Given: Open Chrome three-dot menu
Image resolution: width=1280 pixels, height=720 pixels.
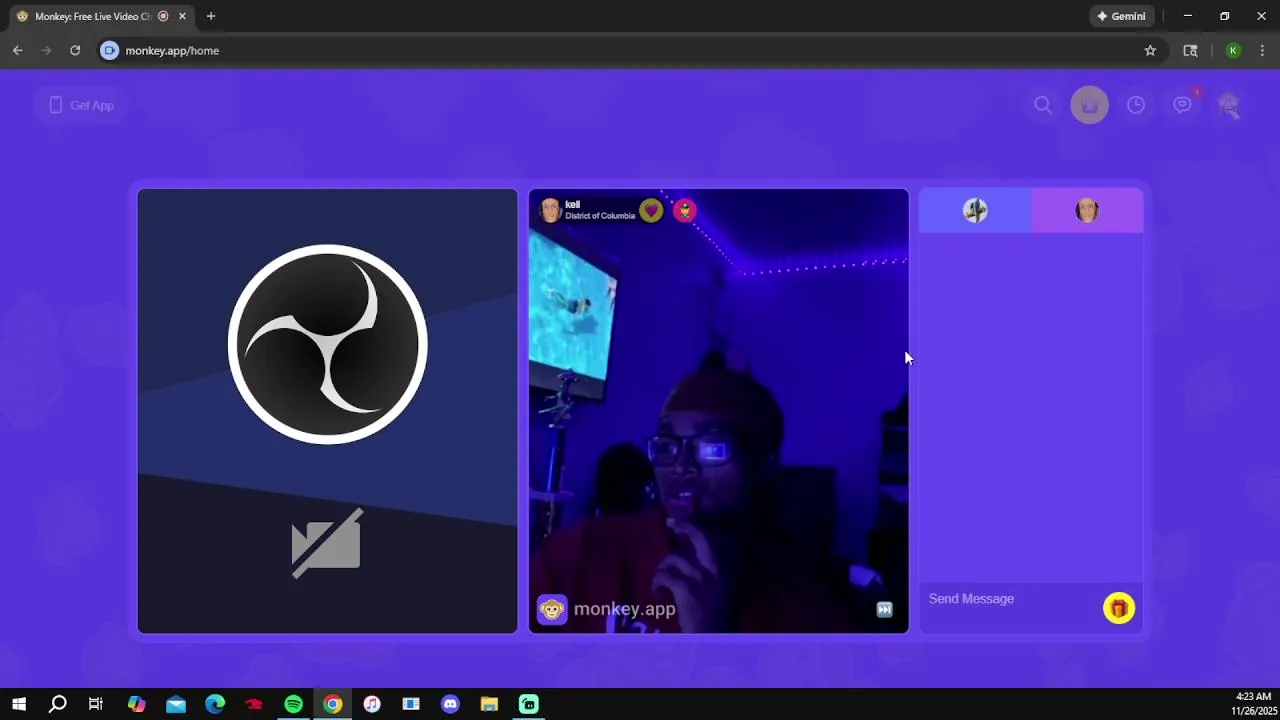Looking at the screenshot, I should coord(1262,50).
